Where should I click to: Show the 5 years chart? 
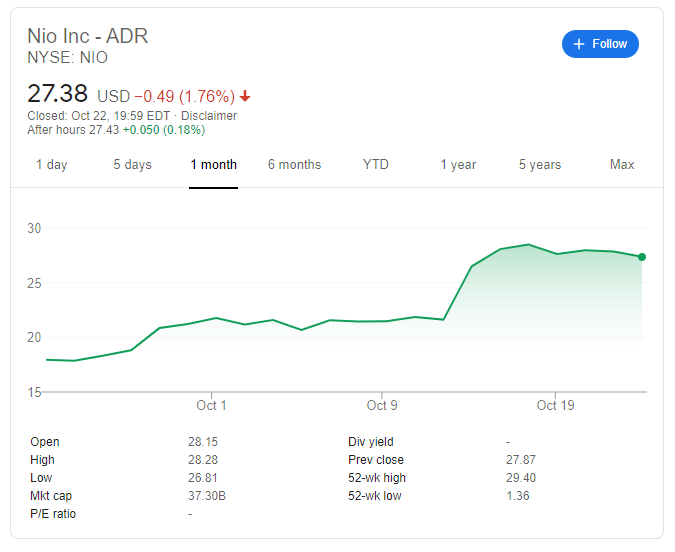pyautogui.click(x=540, y=164)
